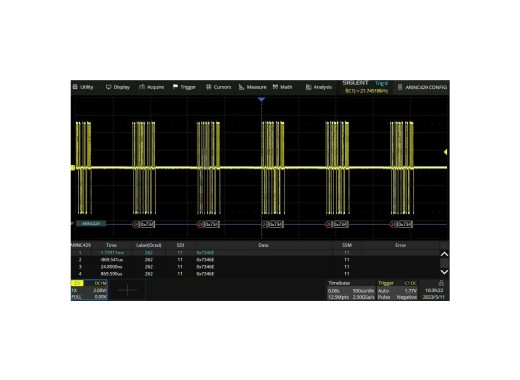Click the FULL bandwidth setting
Viewport: 520px width, 380px height.
(x=76, y=297)
